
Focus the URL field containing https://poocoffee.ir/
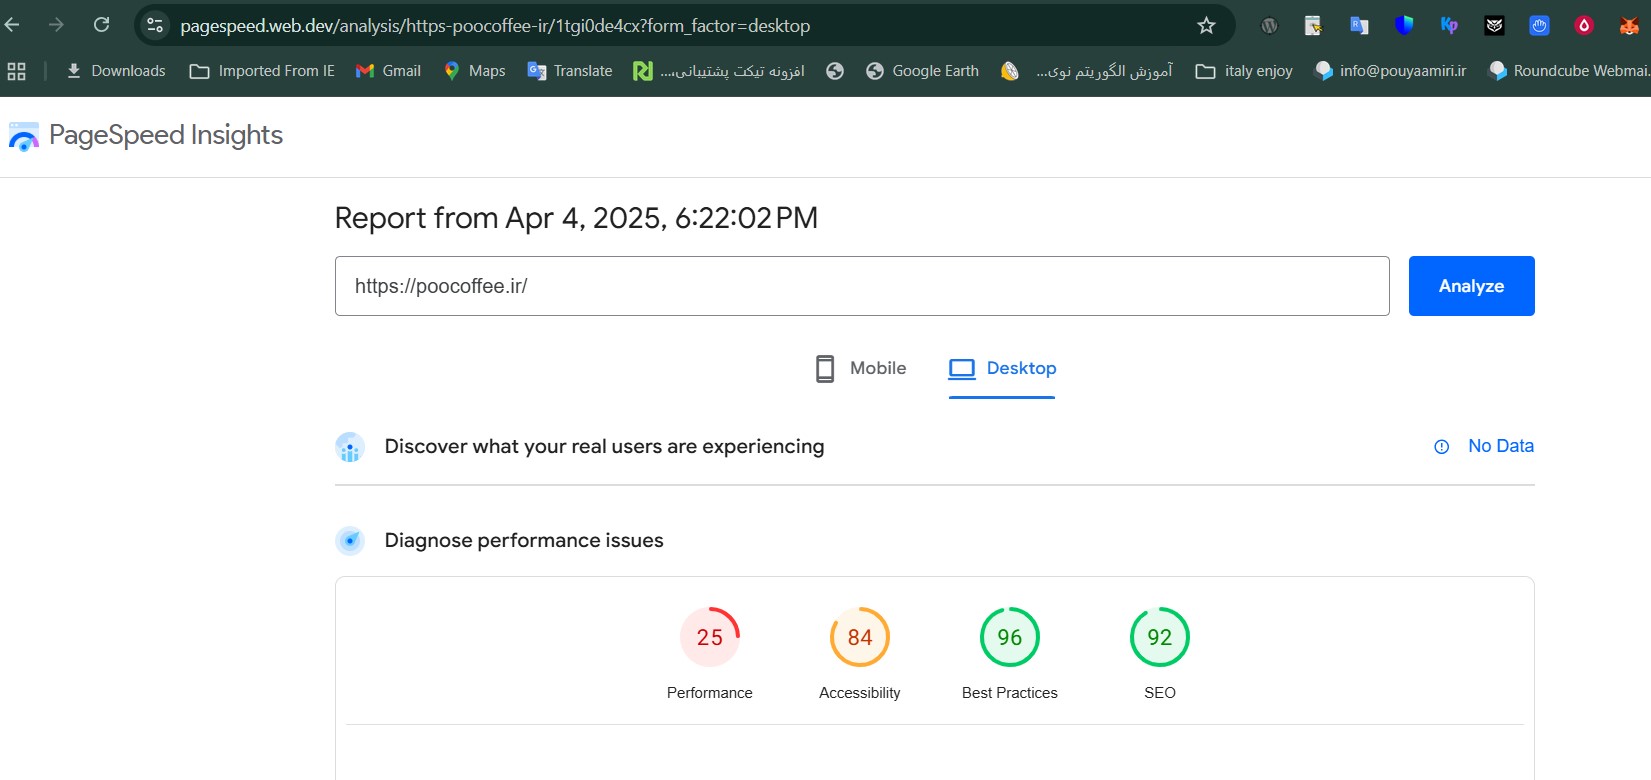click(862, 286)
